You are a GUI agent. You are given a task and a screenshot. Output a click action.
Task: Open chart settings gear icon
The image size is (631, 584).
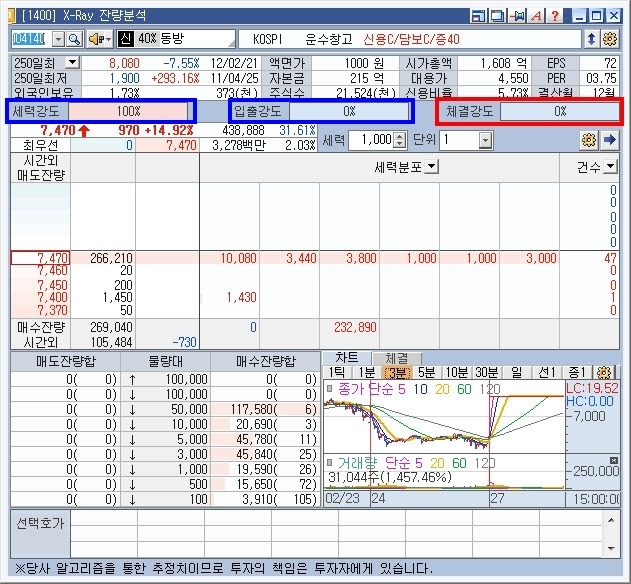pyautogui.click(x=604, y=372)
